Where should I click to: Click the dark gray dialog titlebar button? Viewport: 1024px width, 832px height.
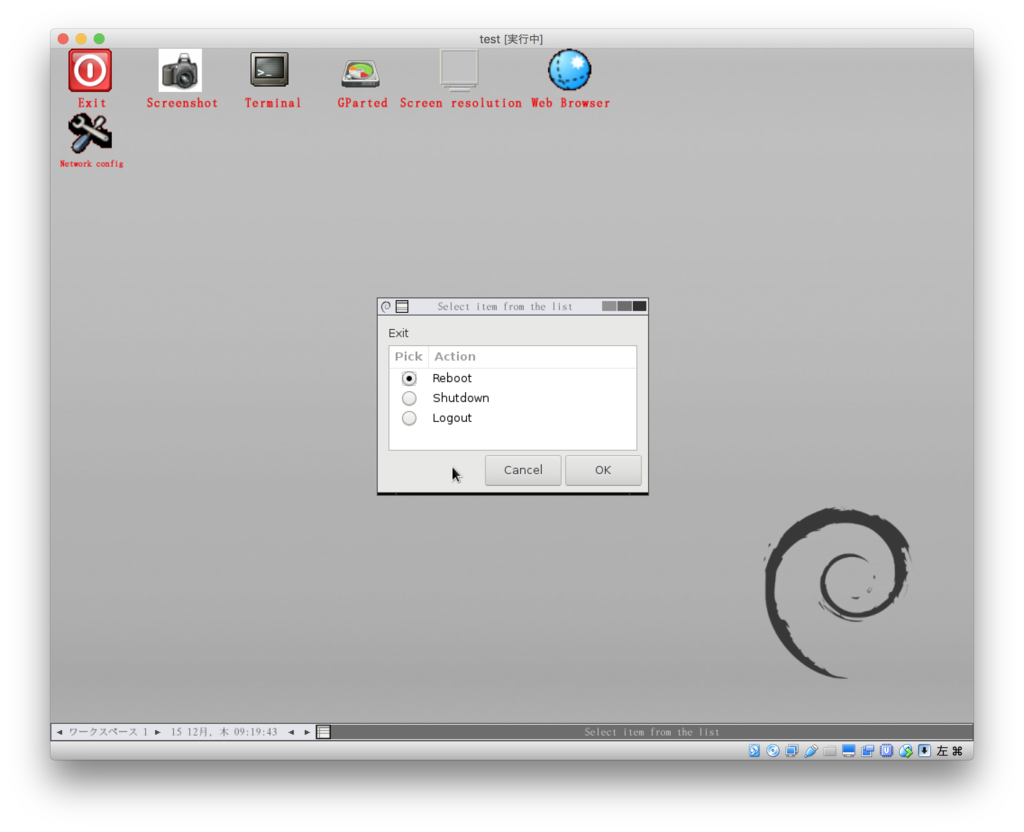point(639,306)
